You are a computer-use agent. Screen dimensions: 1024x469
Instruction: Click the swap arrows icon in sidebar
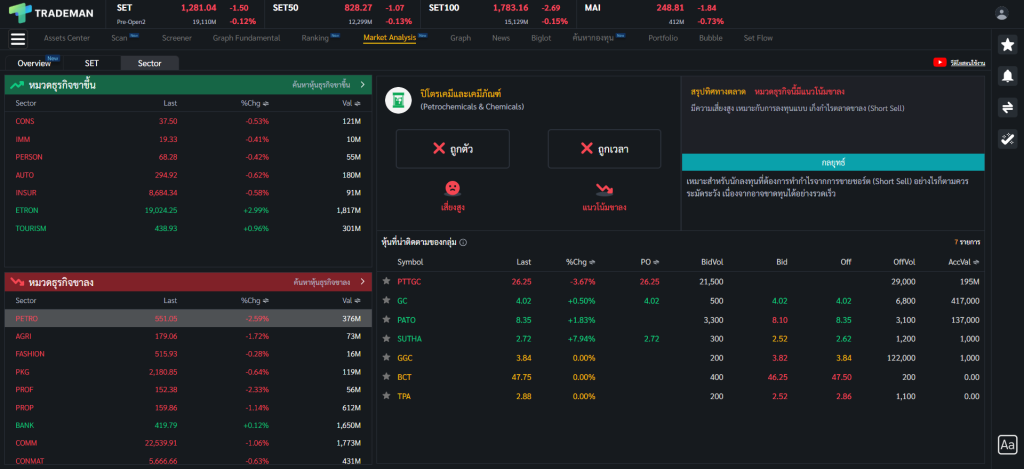[x=1007, y=108]
